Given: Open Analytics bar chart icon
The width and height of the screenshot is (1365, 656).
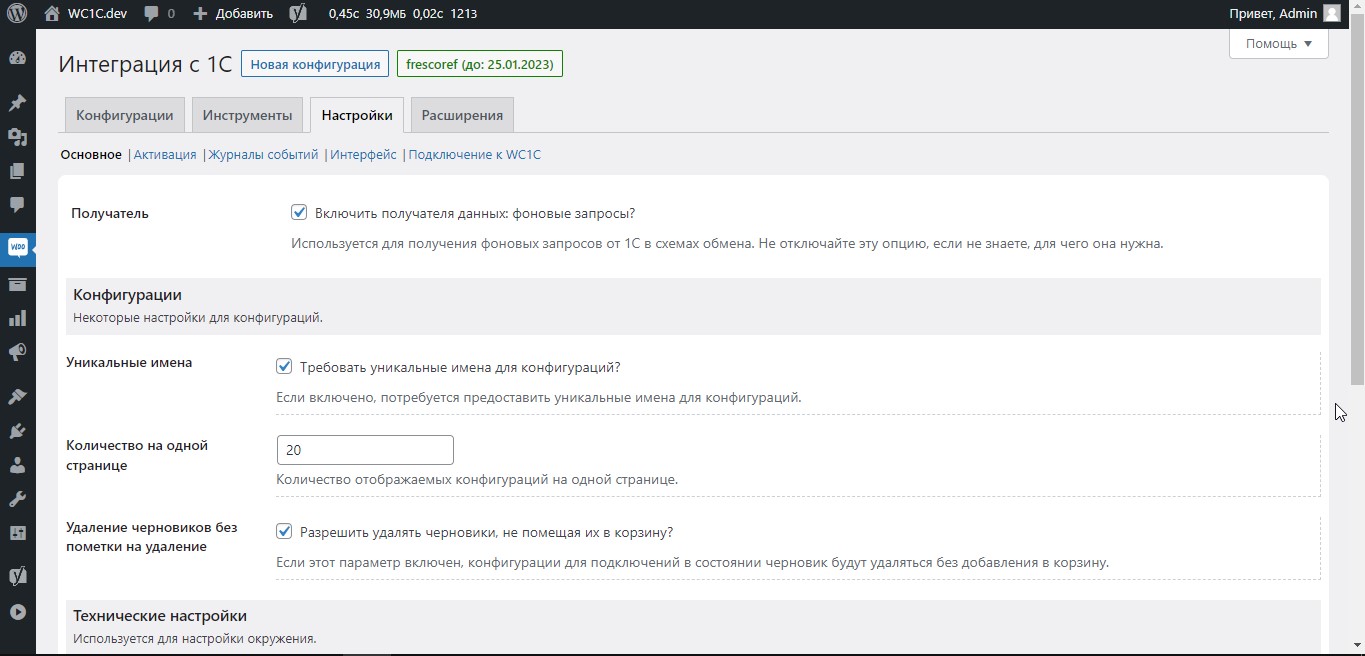Looking at the screenshot, I should click(17, 318).
